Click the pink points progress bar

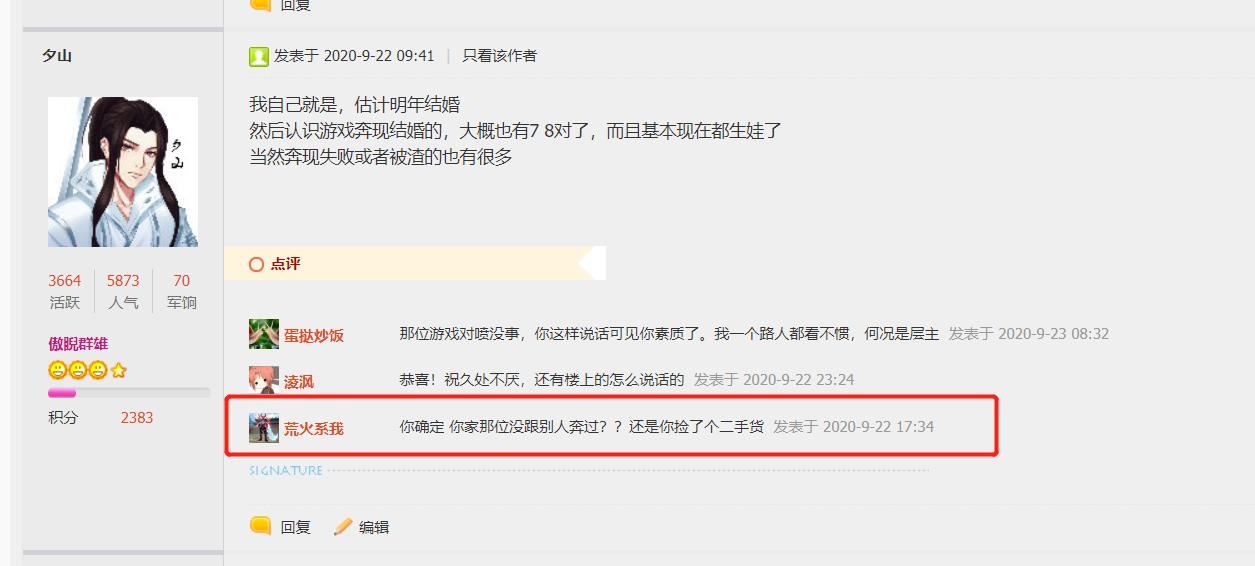(129, 393)
